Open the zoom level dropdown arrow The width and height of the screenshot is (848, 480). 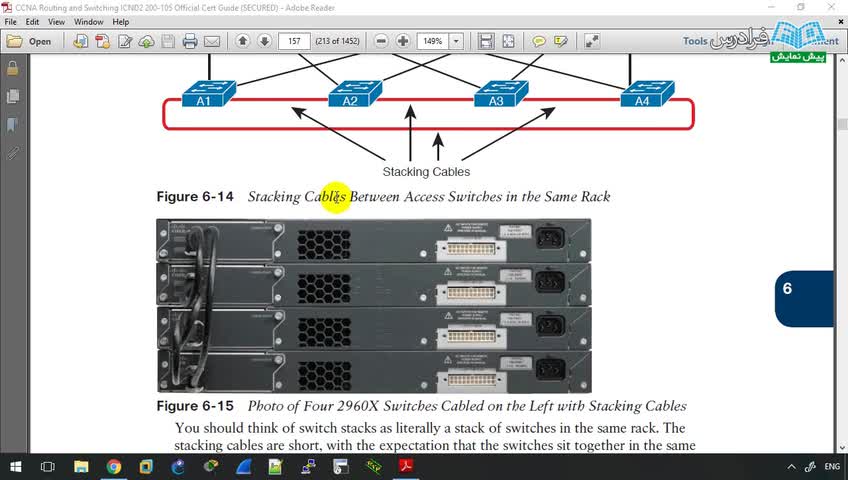click(x=456, y=41)
